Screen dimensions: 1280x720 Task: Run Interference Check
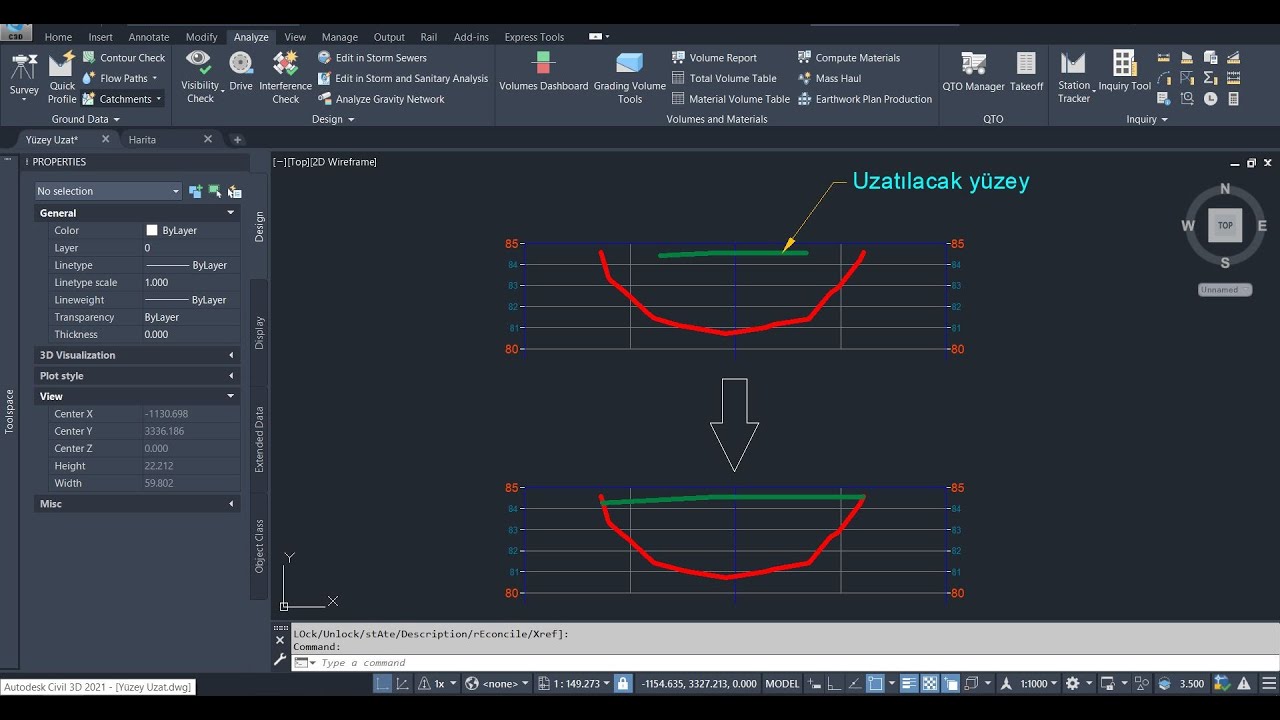(286, 78)
